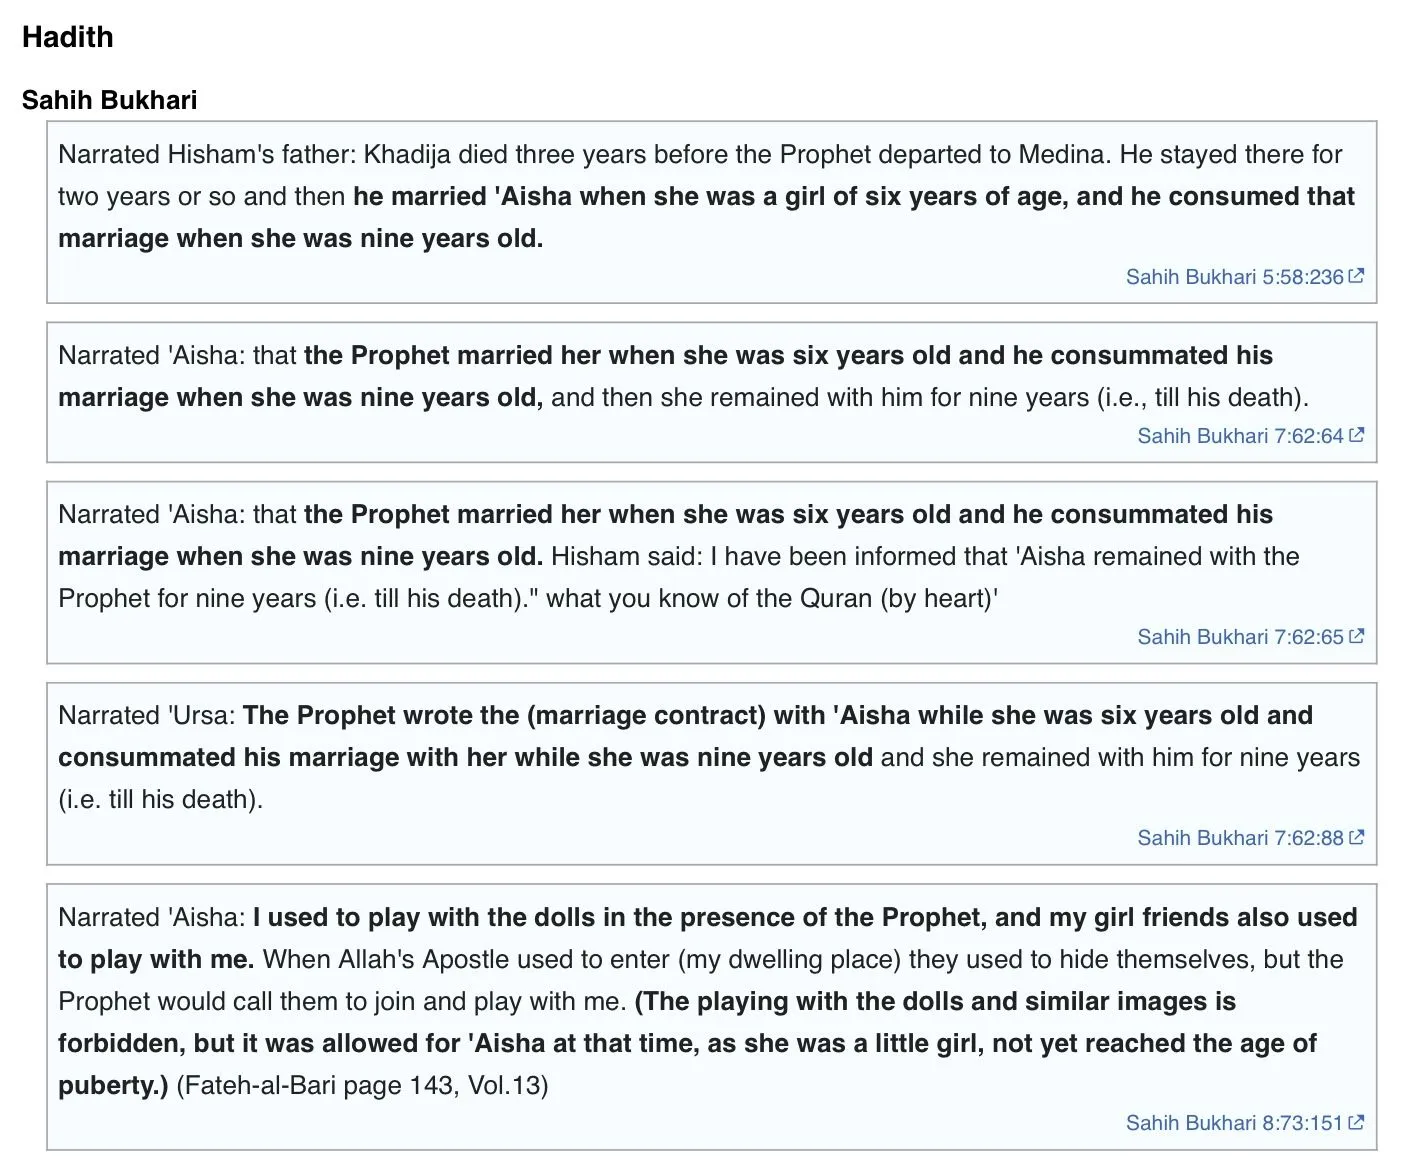Click the Hadith section heading
1408x1166 pixels.
pos(68,37)
